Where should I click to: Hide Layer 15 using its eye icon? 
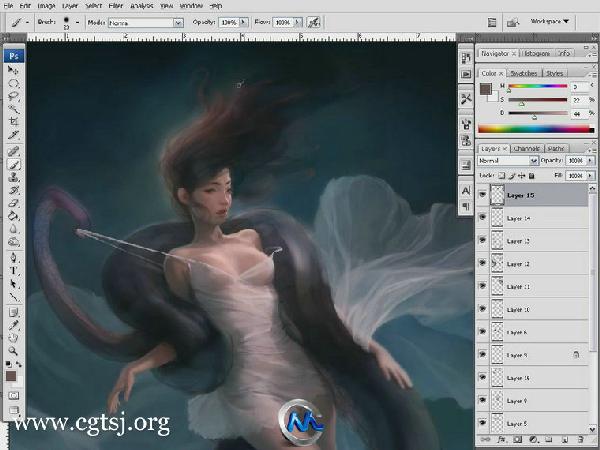(x=485, y=196)
